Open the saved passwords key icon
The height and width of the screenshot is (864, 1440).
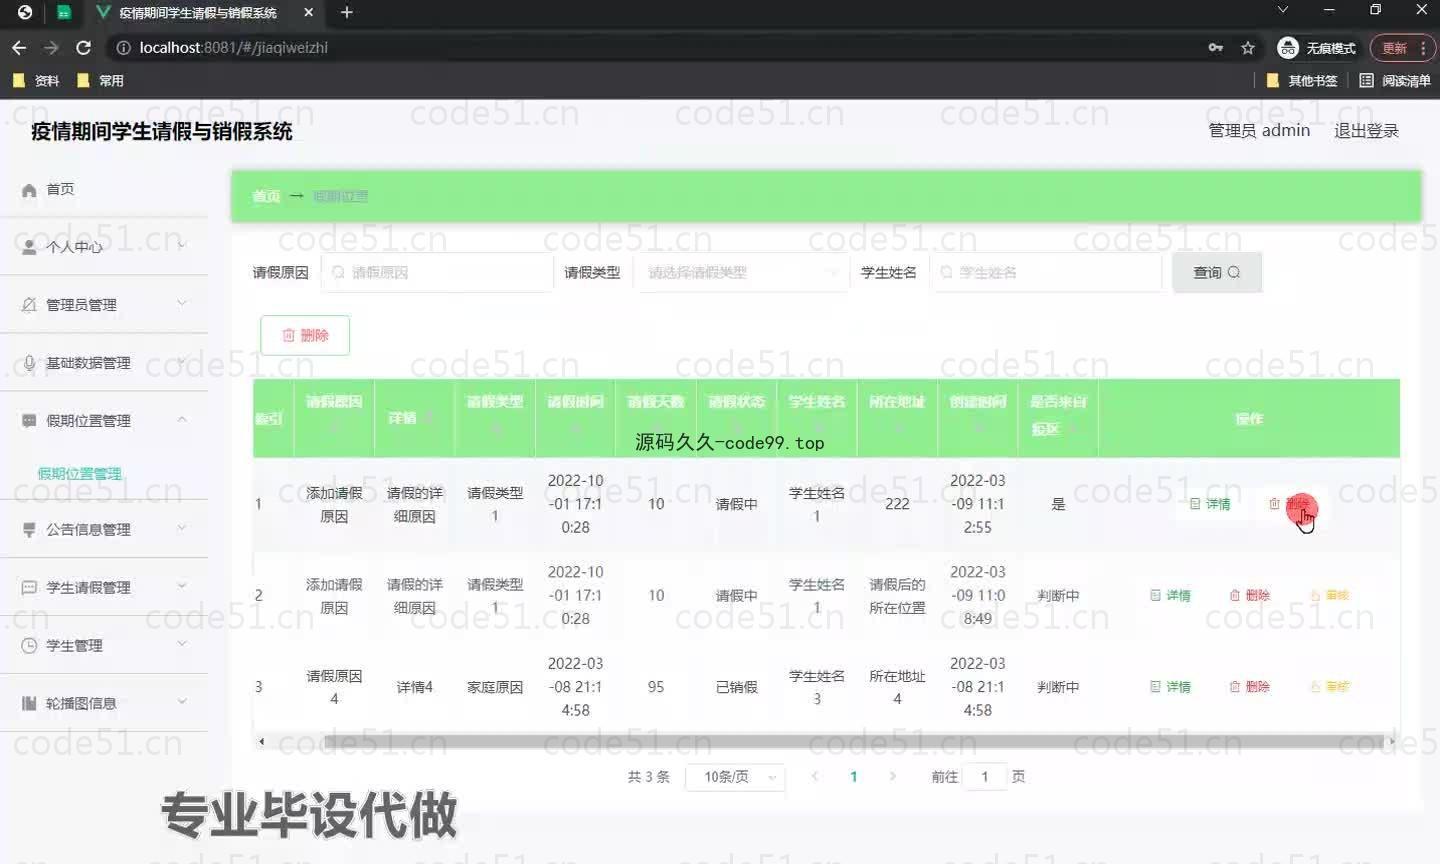1216,47
